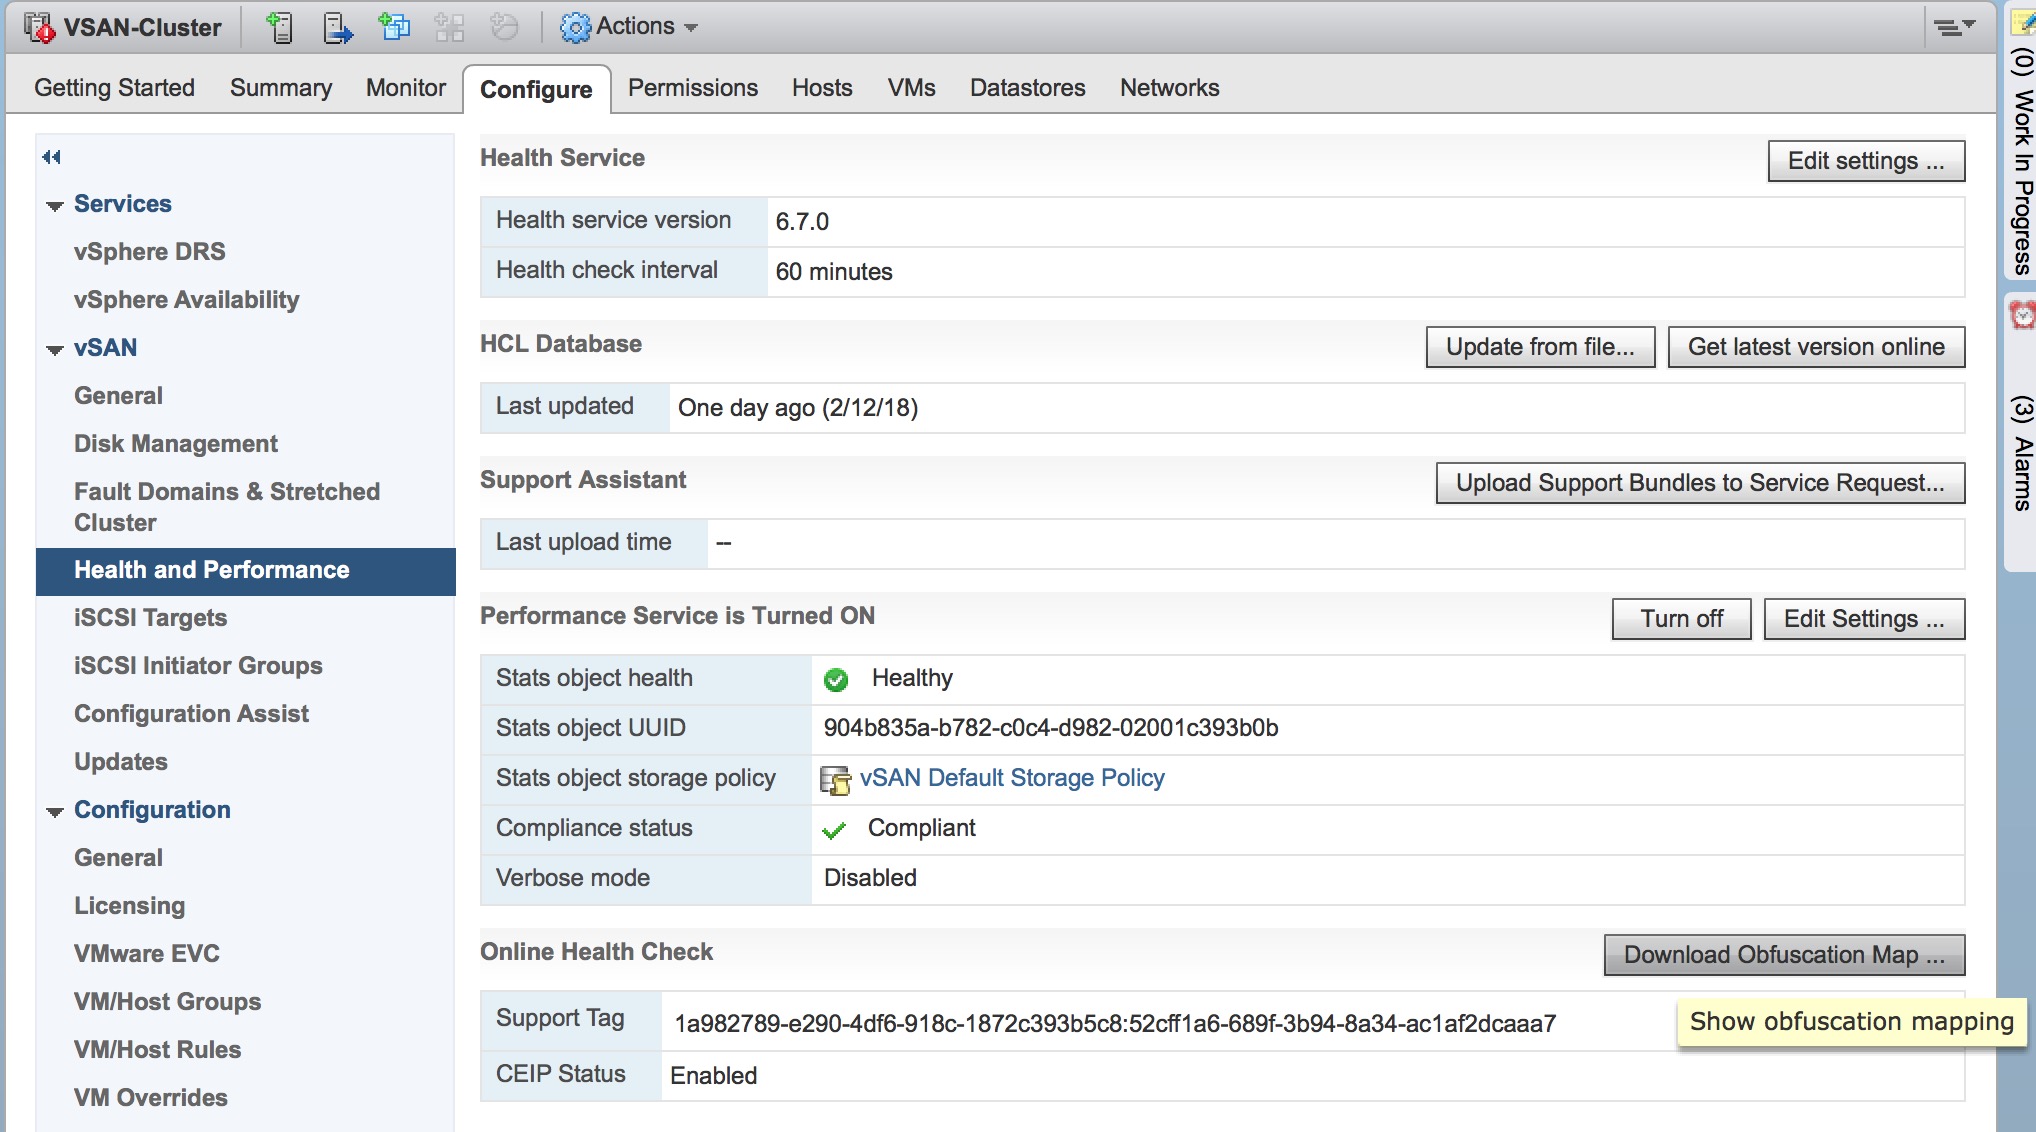
Task: Click the Support Tag value text
Action: 1115,1024
